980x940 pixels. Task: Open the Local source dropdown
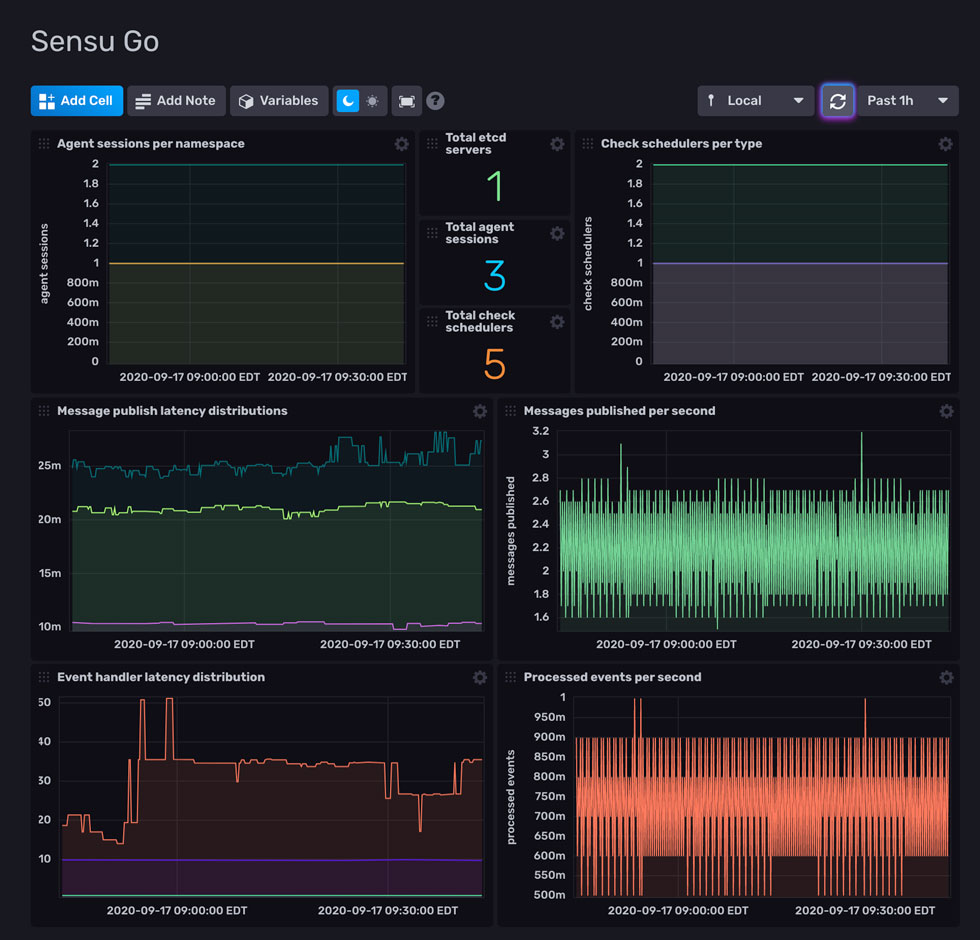coord(755,100)
